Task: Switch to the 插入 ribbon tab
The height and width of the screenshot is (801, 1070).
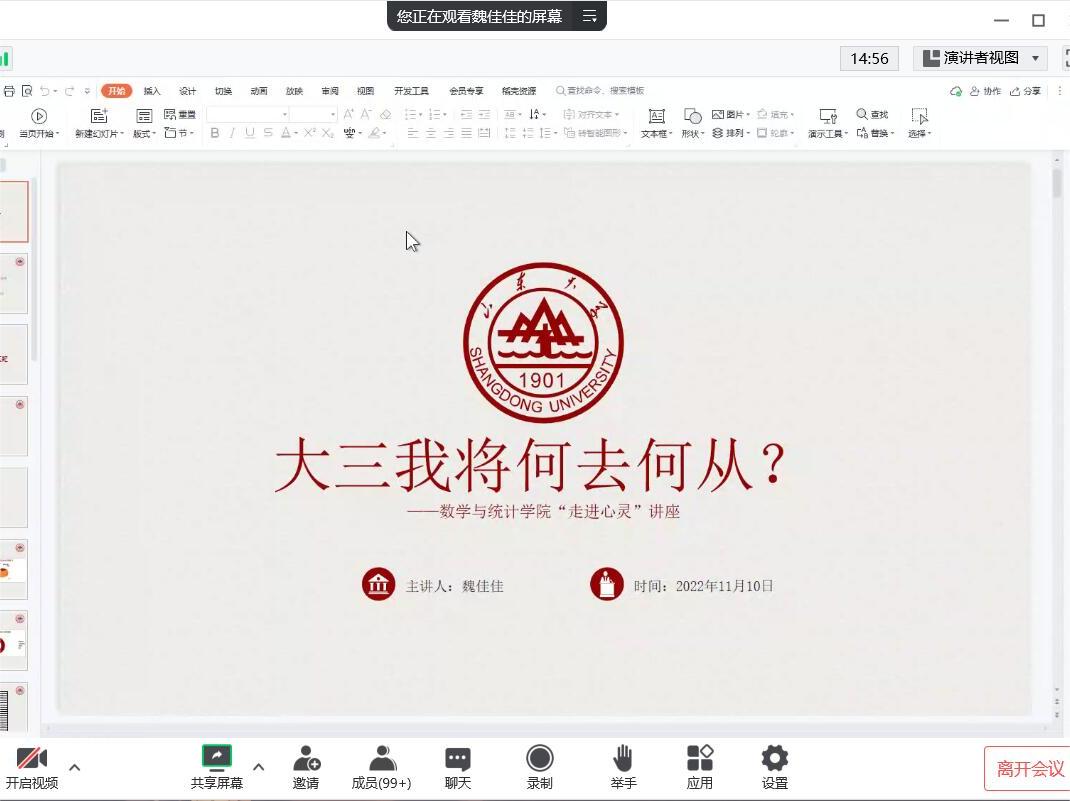Action: [152, 91]
